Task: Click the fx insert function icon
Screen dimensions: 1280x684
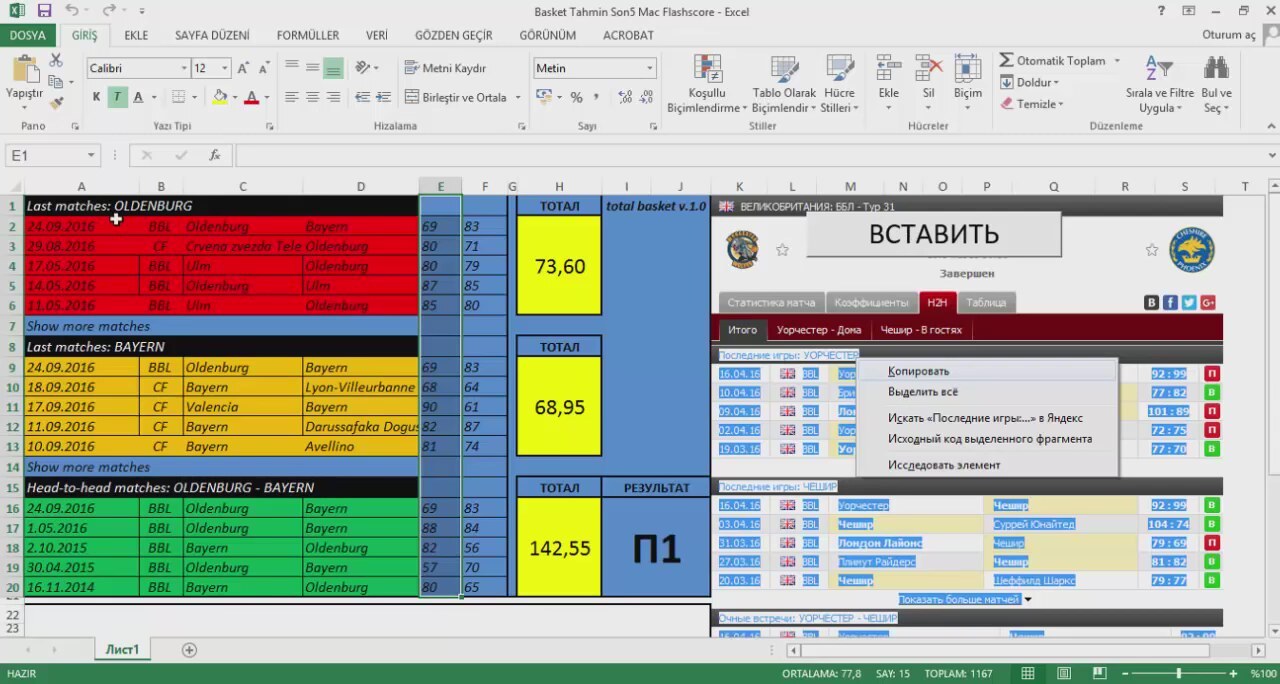Action: click(214, 156)
